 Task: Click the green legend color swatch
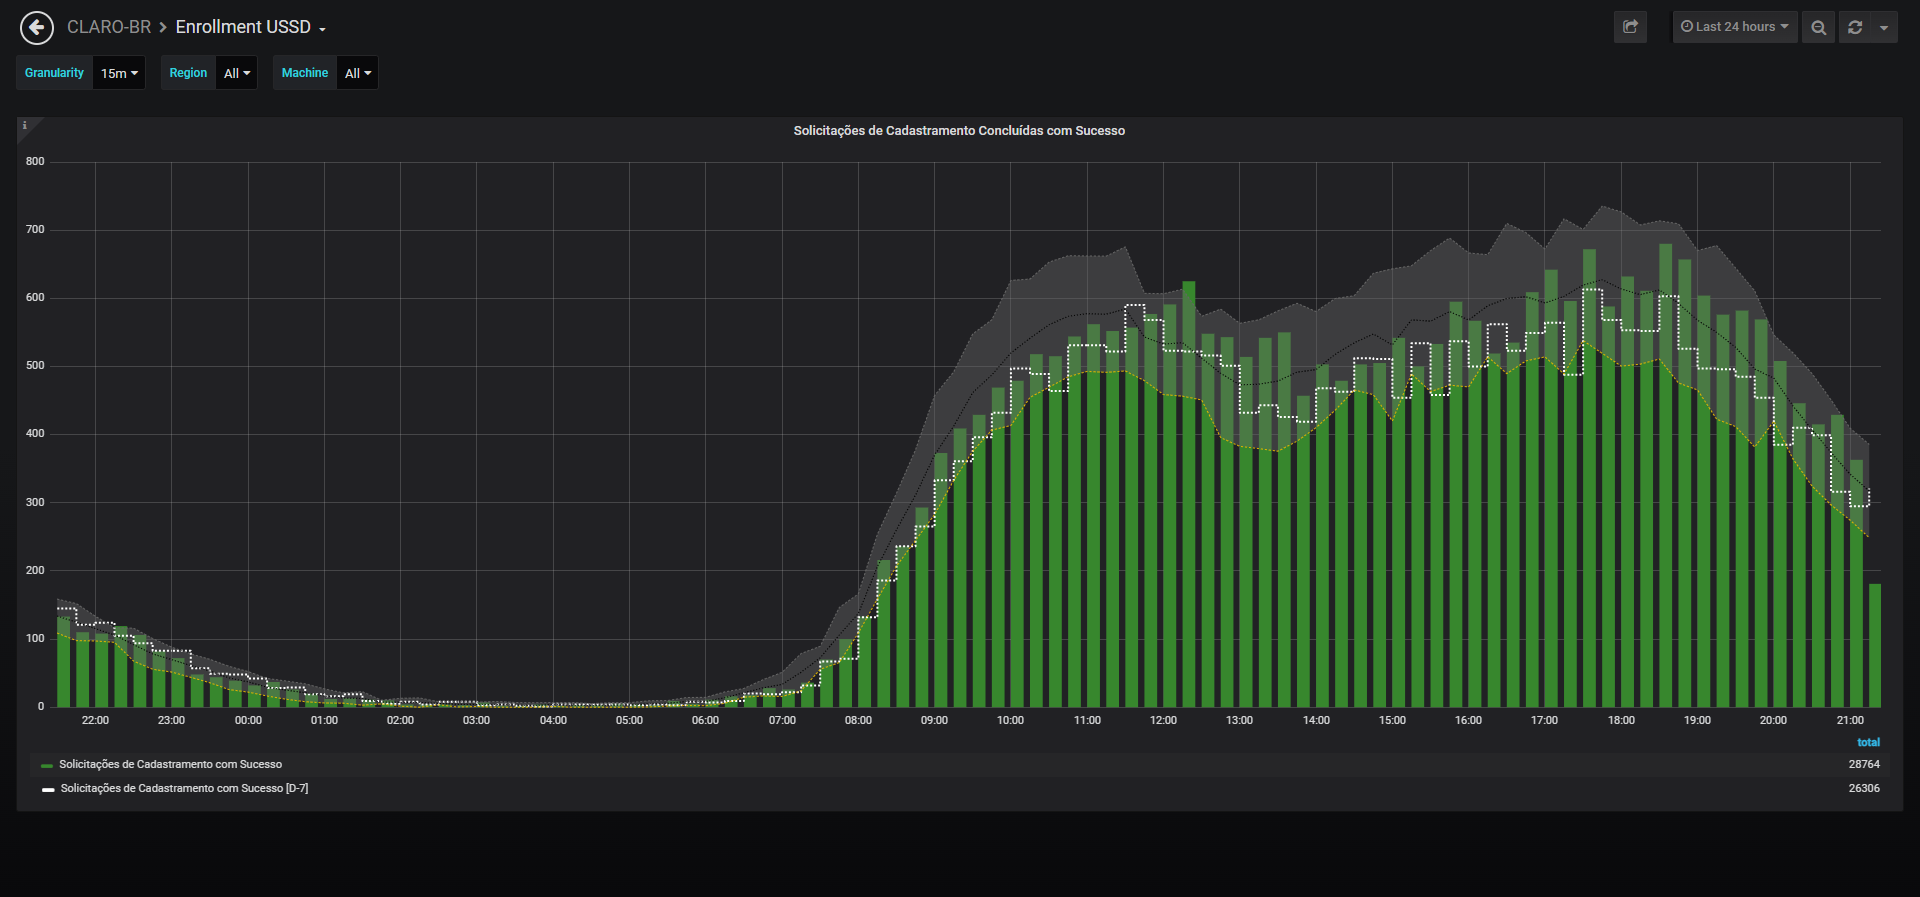tap(47, 766)
